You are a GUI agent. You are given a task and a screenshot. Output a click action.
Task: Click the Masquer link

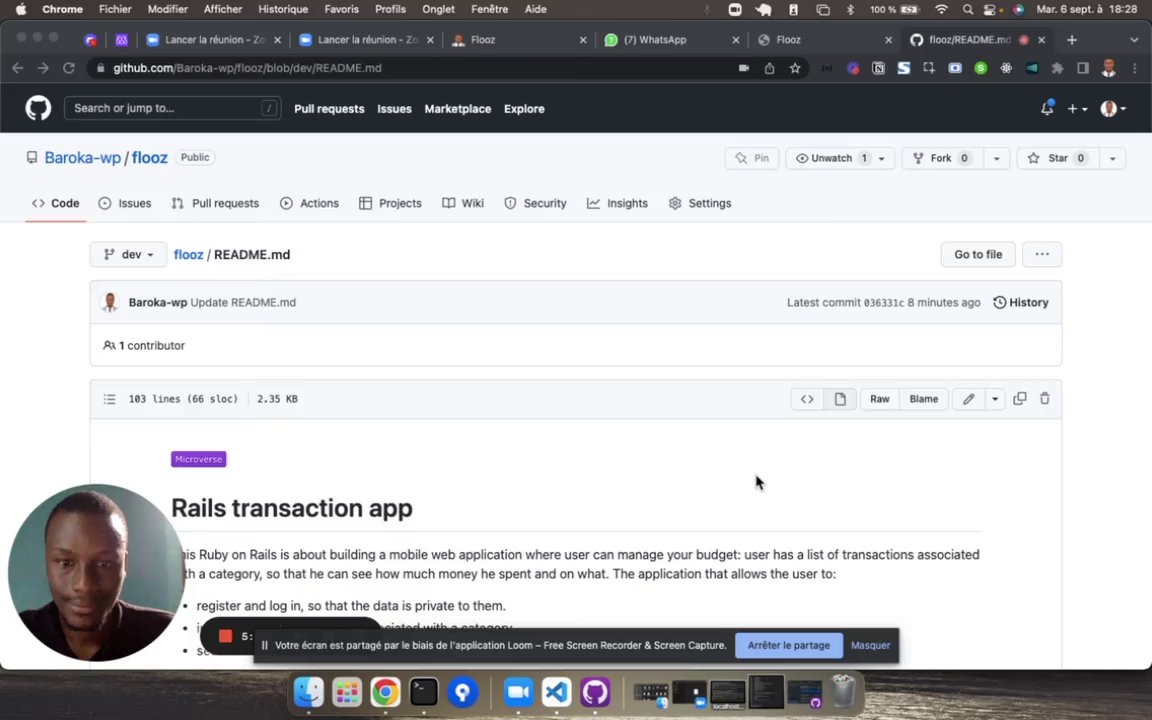point(870,645)
